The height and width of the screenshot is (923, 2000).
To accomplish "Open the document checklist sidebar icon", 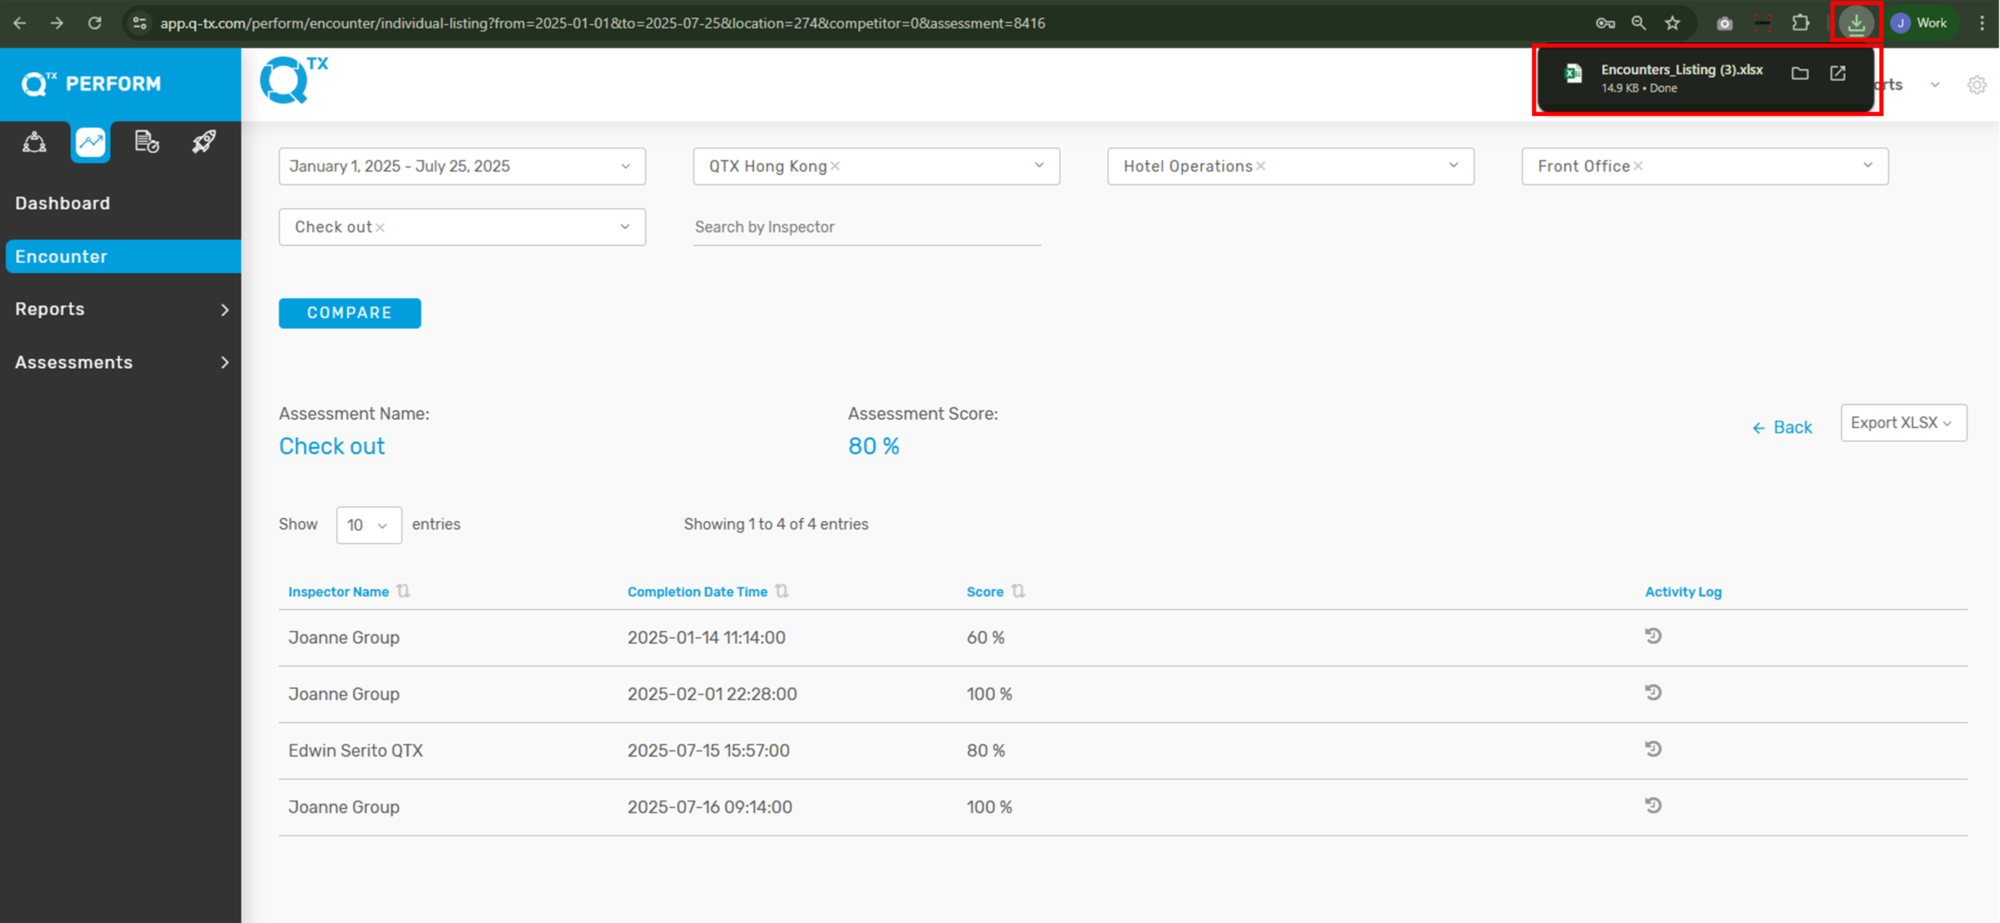I will point(147,142).
